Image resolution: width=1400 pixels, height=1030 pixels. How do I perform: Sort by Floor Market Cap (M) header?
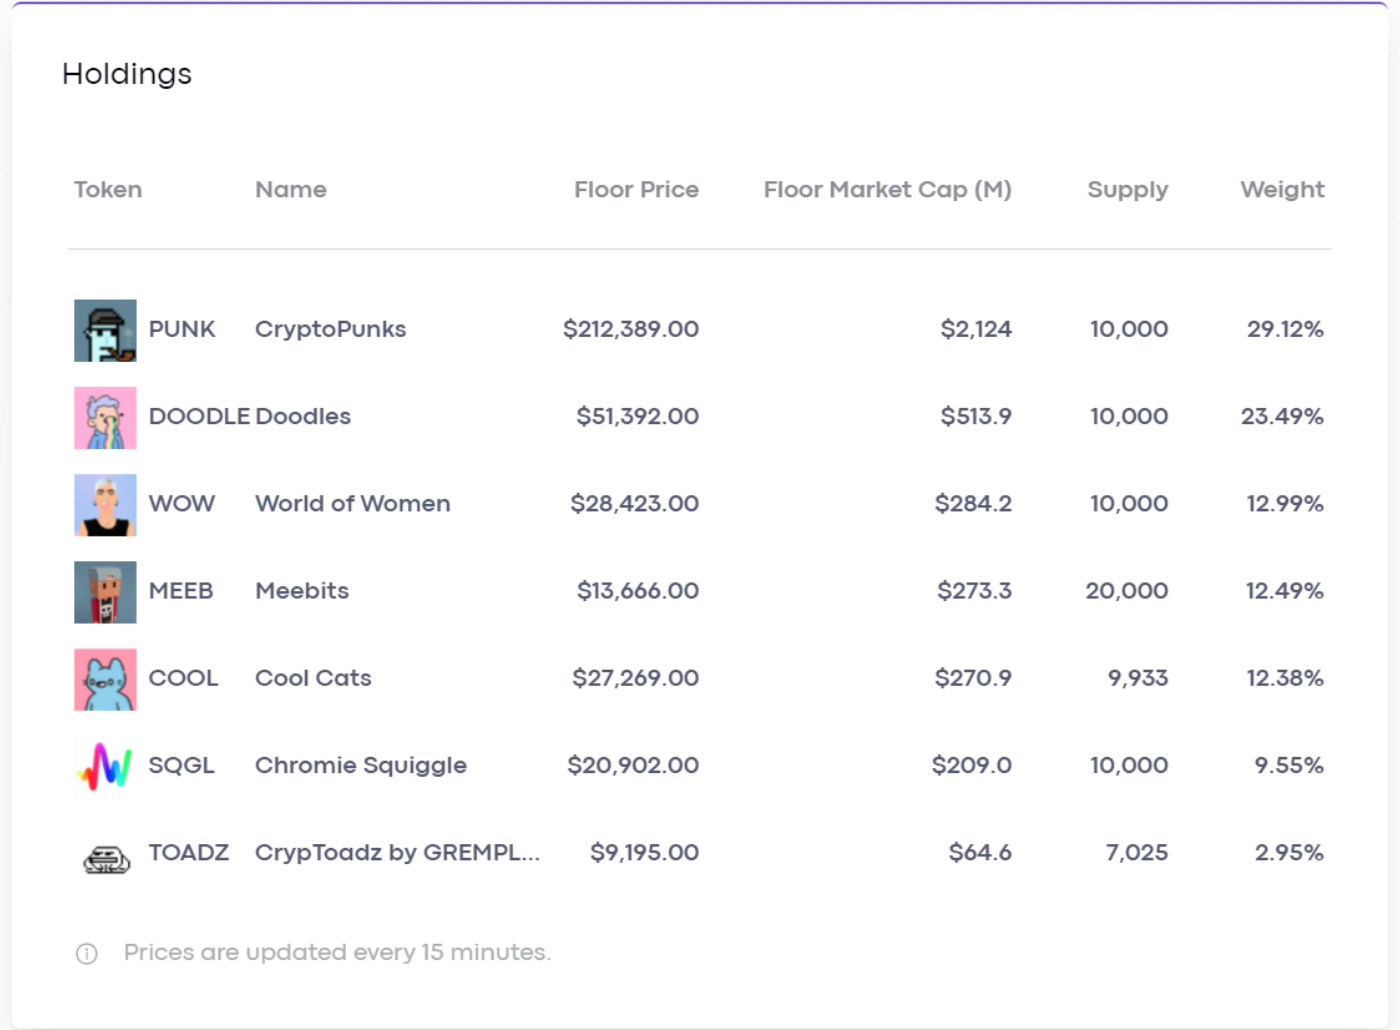click(887, 189)
